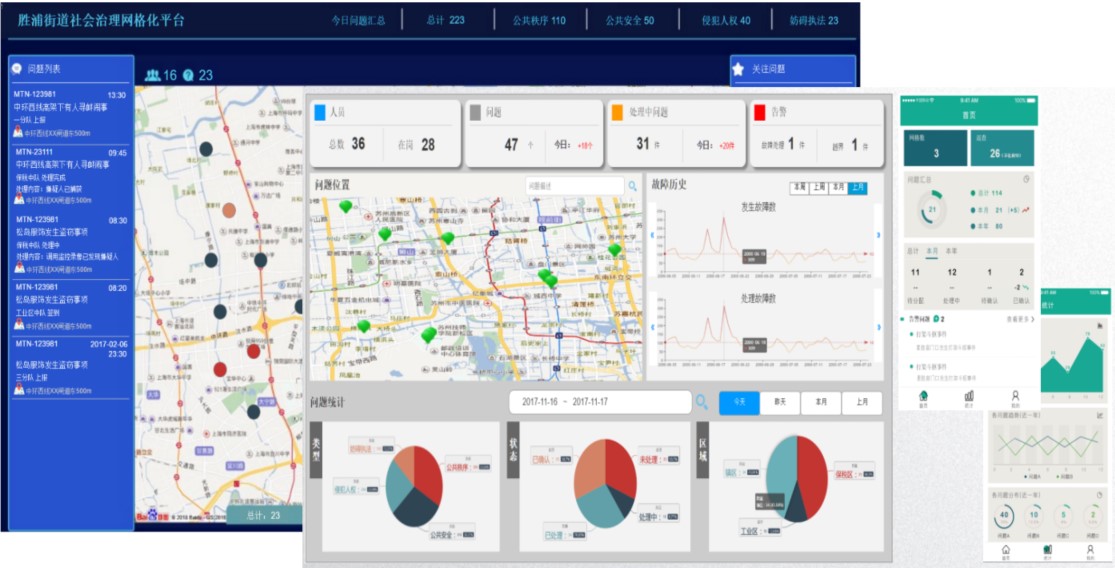The width and height of the screenshot is (1115, 568).
Task: Click chart icon on 各问题趋势 card
Action: click(x=1099, y=415)
